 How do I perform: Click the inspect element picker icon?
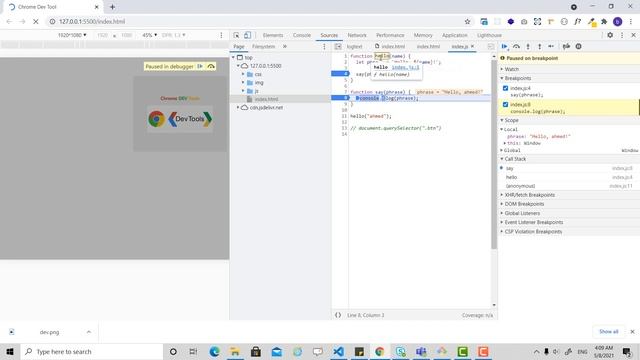(x=236, y=35)
